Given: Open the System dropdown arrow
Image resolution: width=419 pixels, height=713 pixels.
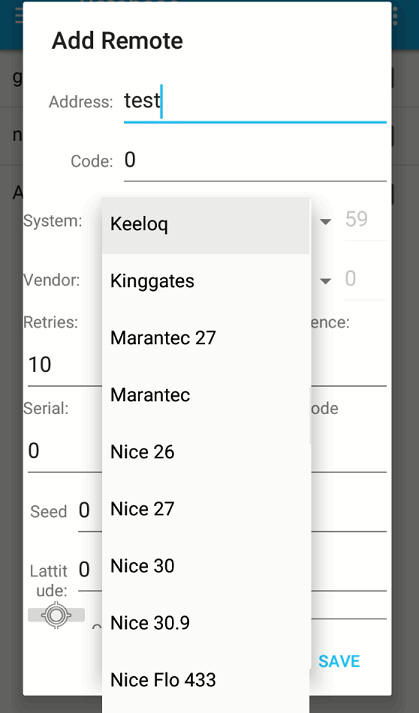Looking at the screenshot, I should [x=325, y=221].
